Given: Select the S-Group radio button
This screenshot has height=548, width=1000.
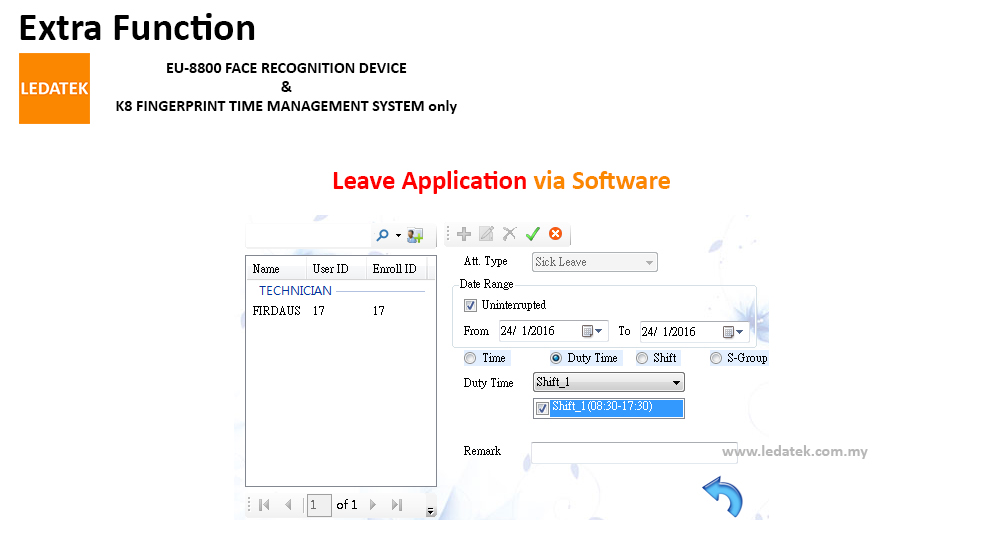Looking at the screenshot, I should point(716,359).
